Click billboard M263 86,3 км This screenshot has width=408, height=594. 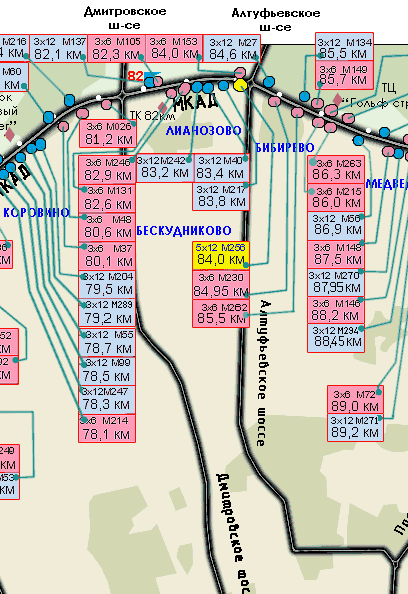(336, 169)
